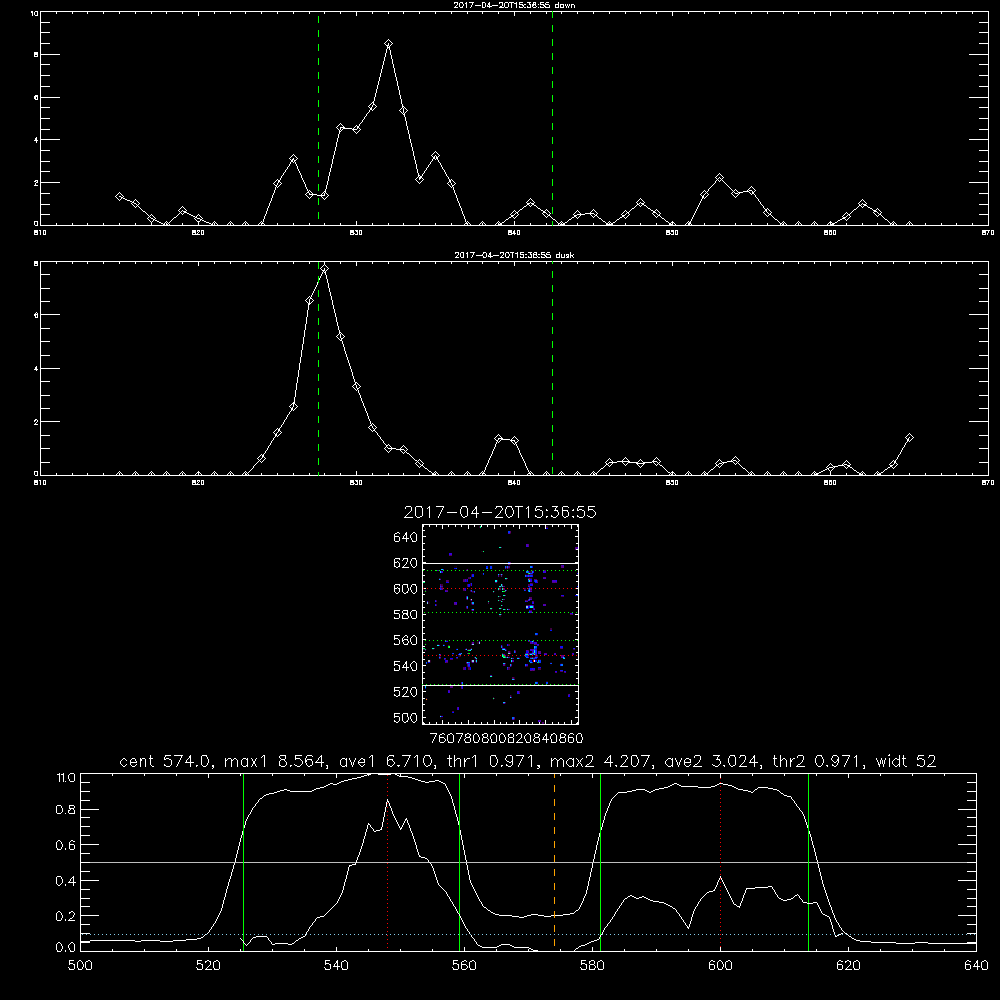Viewport: 1000px width, 1000px height.
Task: Click upper white horizontal line in small image
Action: [x=501, y=563]
